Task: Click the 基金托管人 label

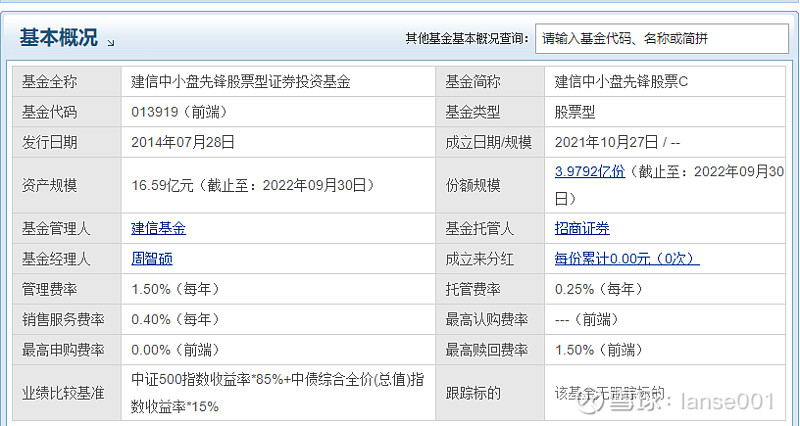Action: pyautogui.click(x=480, y=228)
